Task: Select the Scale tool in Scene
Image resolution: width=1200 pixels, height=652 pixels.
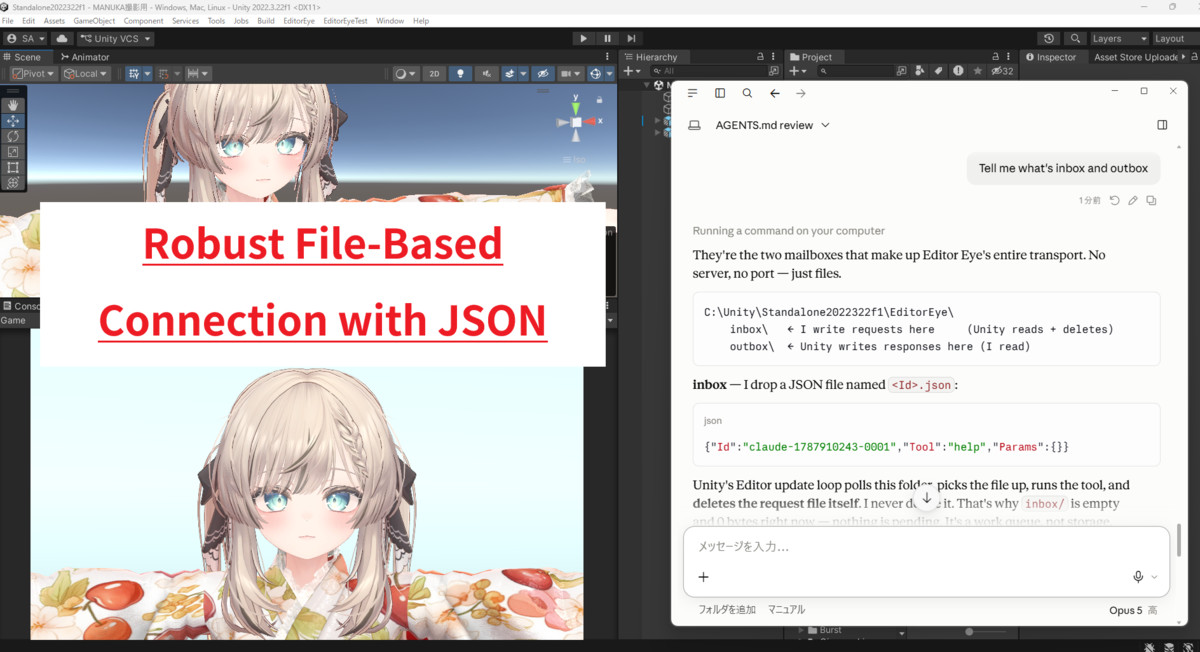Action: pos(13,152)
